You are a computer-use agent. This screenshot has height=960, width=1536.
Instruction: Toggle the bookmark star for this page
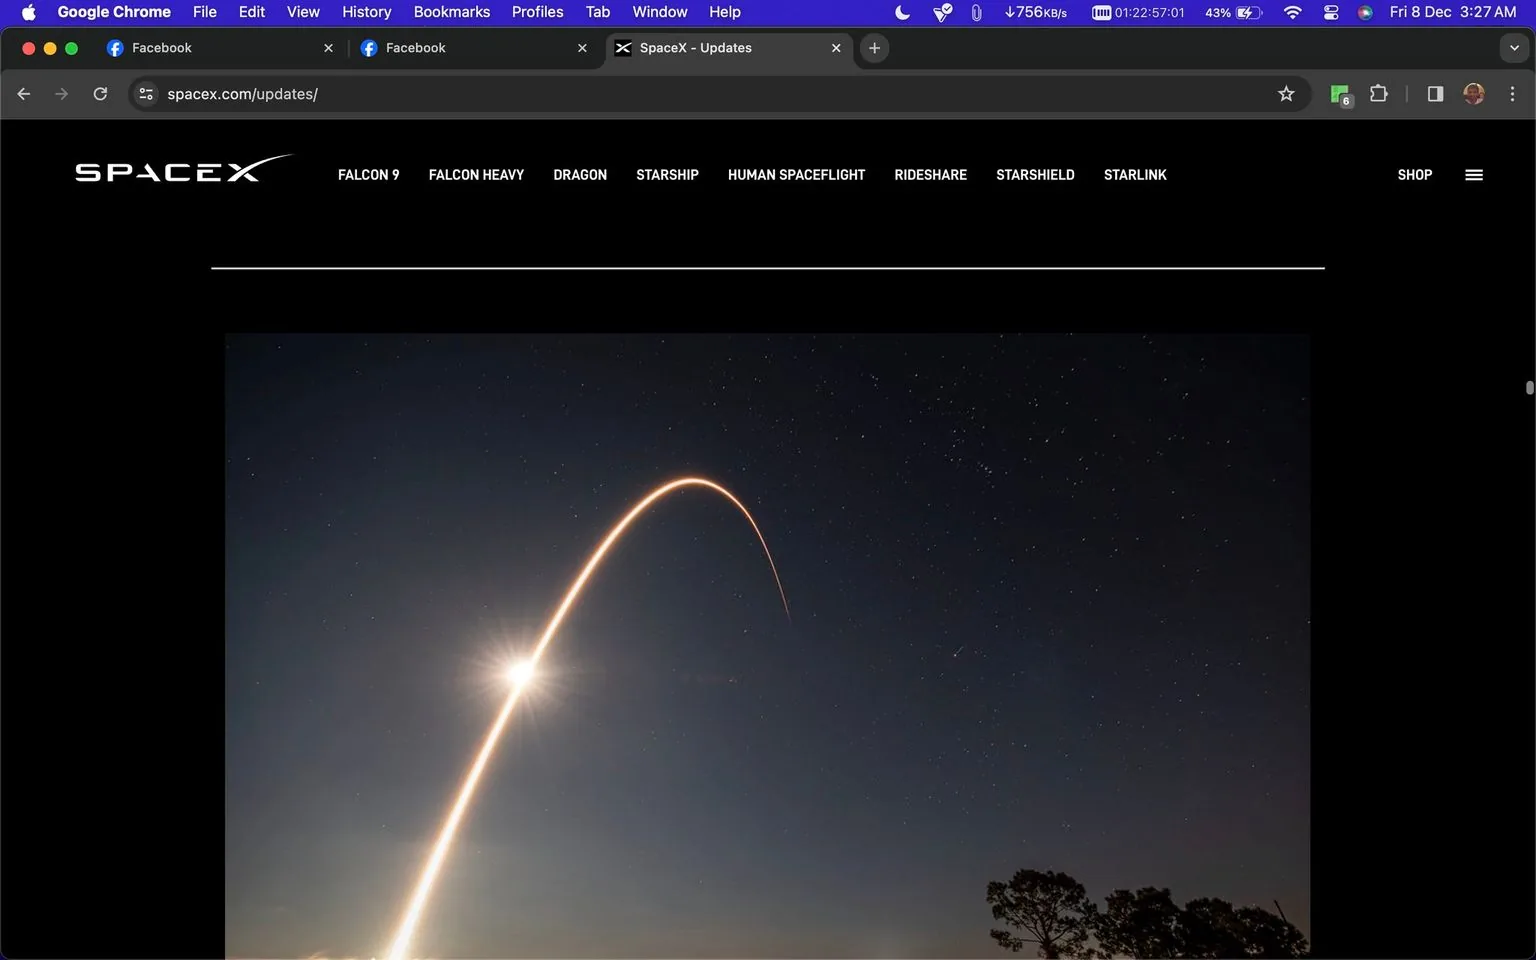pyautogui.click(x=1286, y=93)
